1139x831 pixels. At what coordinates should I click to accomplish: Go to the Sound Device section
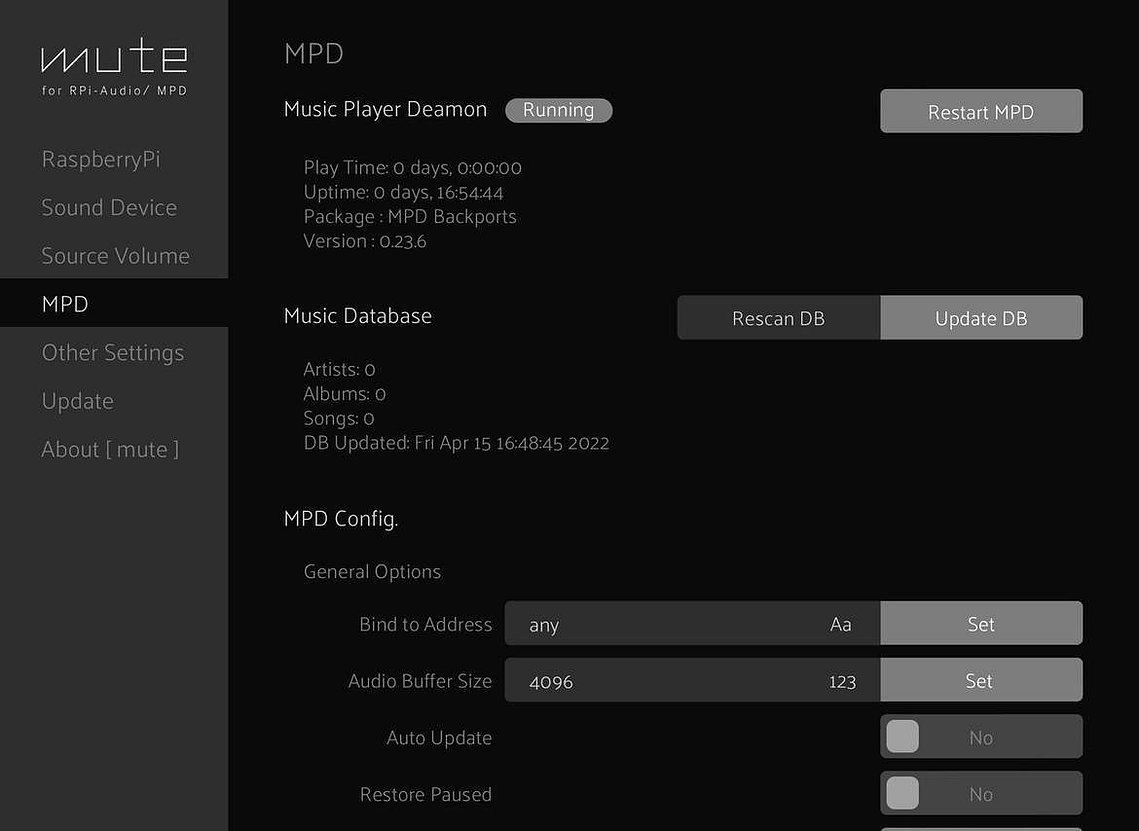pyautogui.click(x=109, y=207)
